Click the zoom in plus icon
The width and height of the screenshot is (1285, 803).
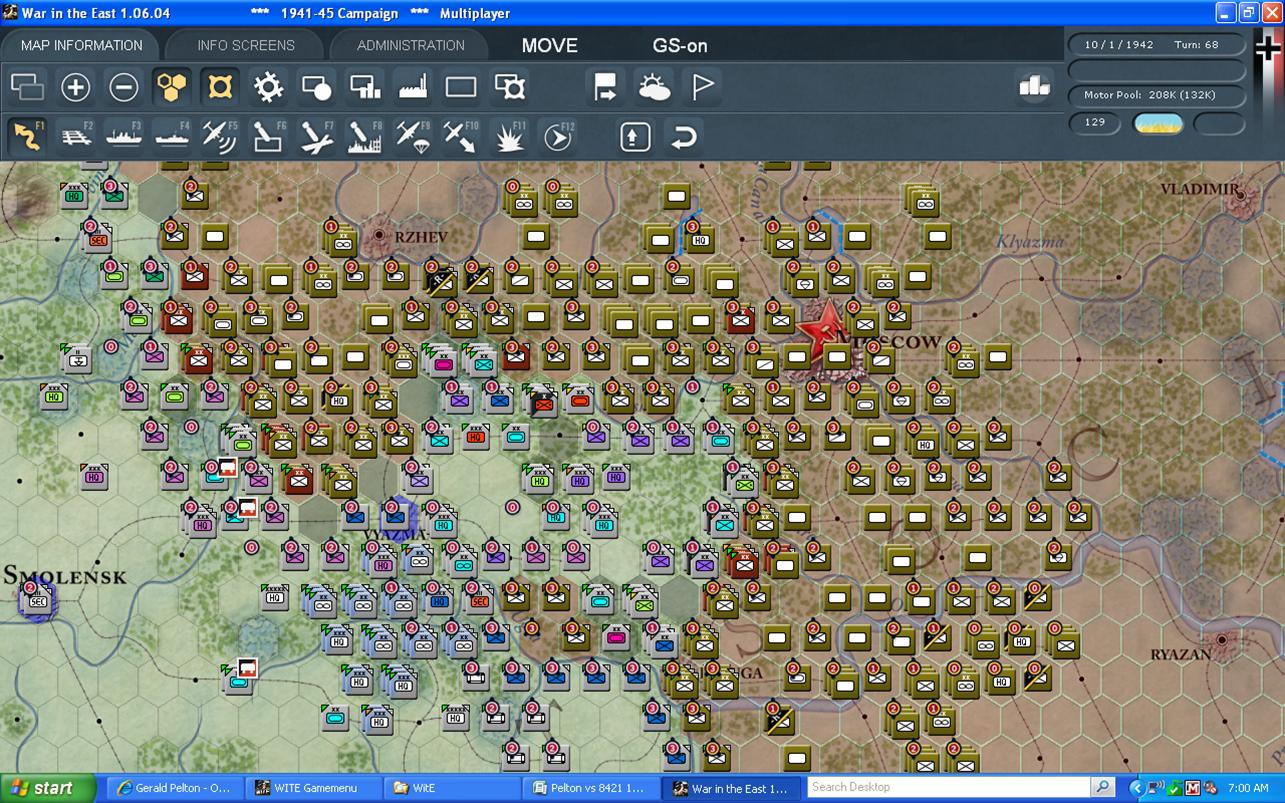point(75,88)
